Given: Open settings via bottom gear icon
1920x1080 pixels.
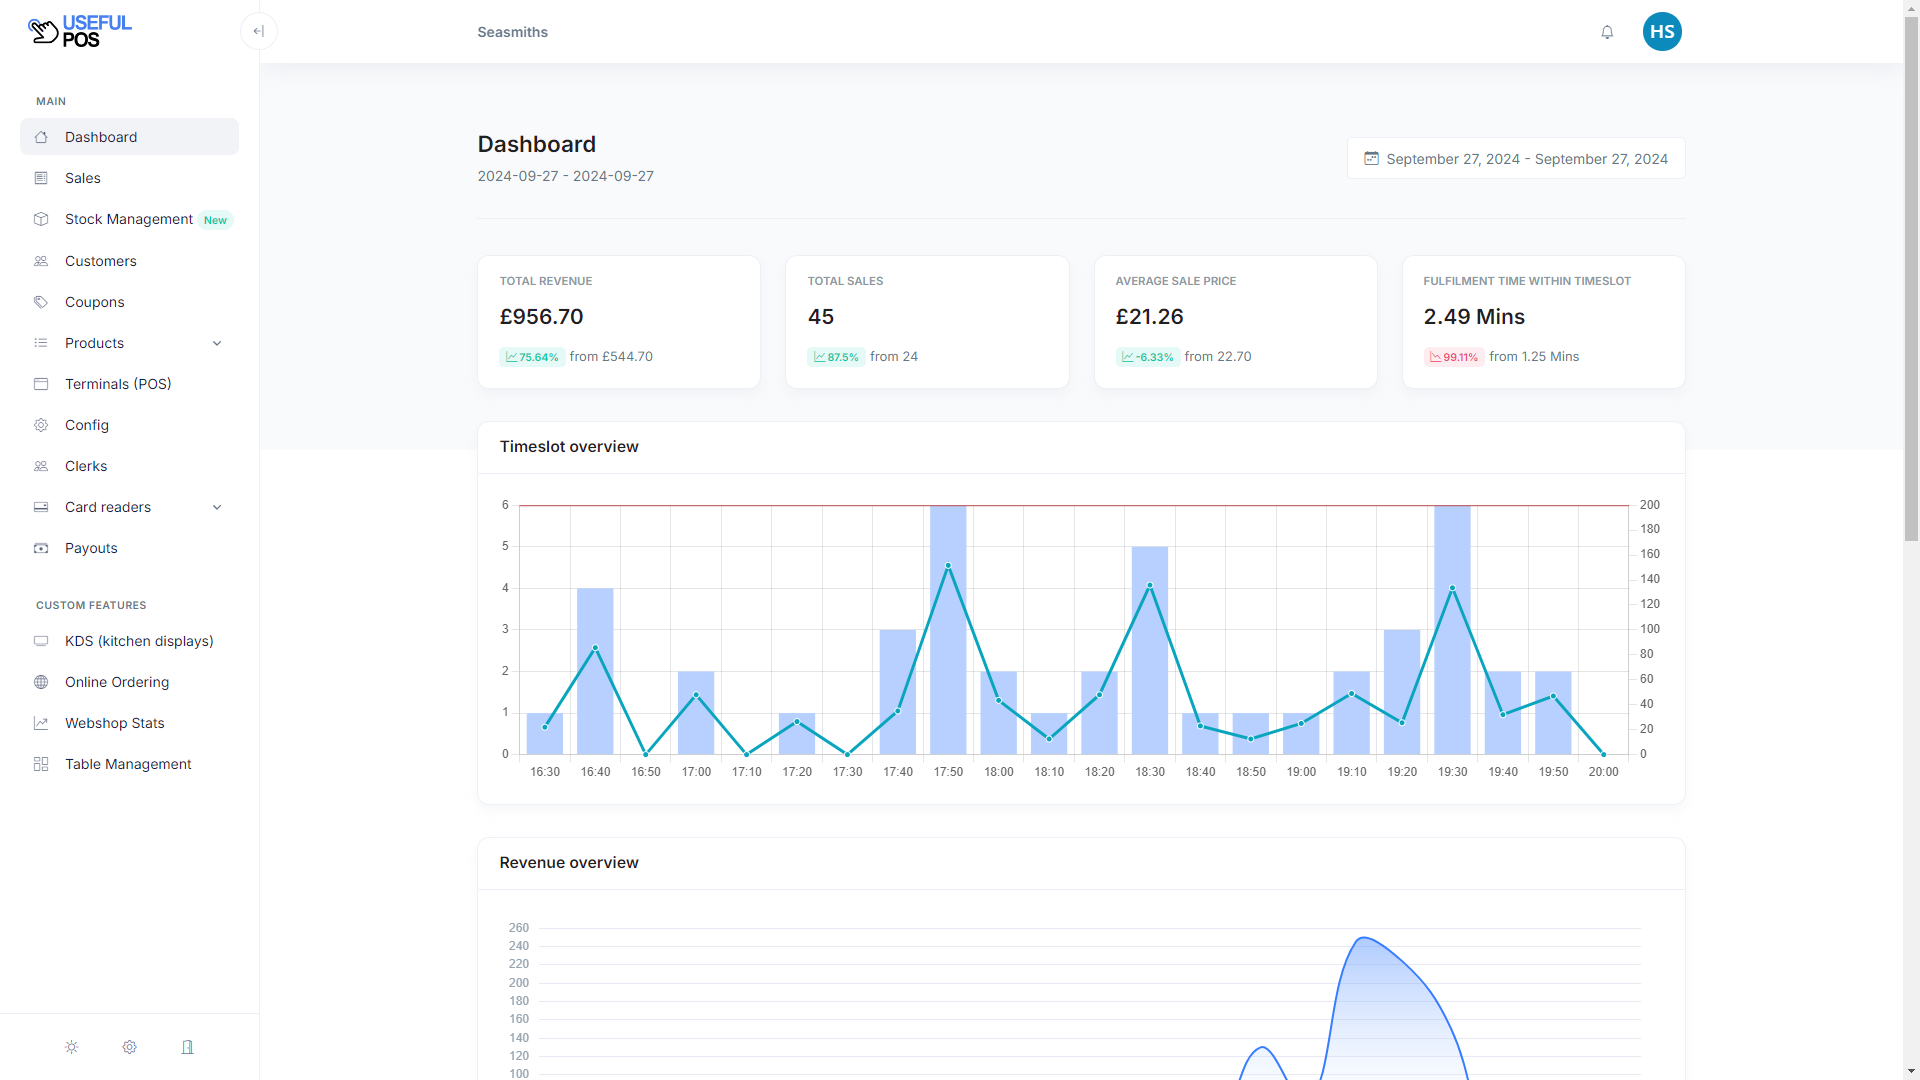Looking at the screenshot, I should pyautogui.click(x=130, y=1047).
